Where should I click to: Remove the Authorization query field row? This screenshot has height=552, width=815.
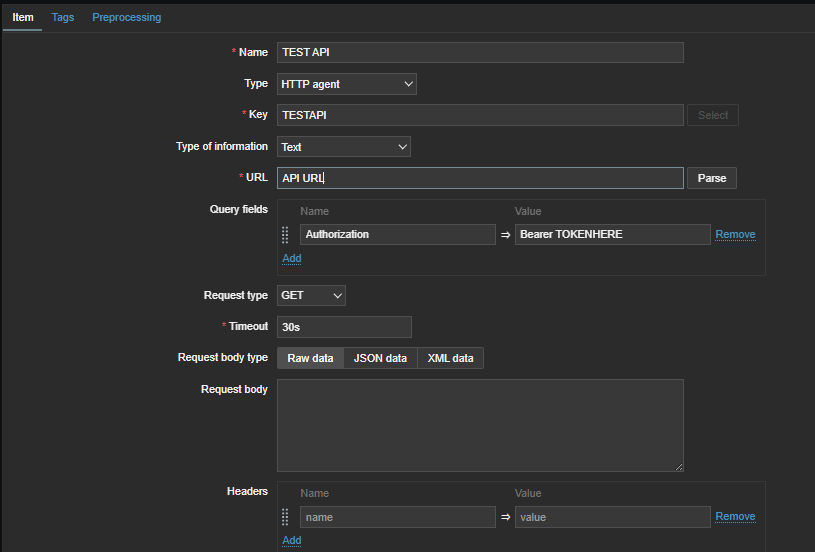click(735, 235)
